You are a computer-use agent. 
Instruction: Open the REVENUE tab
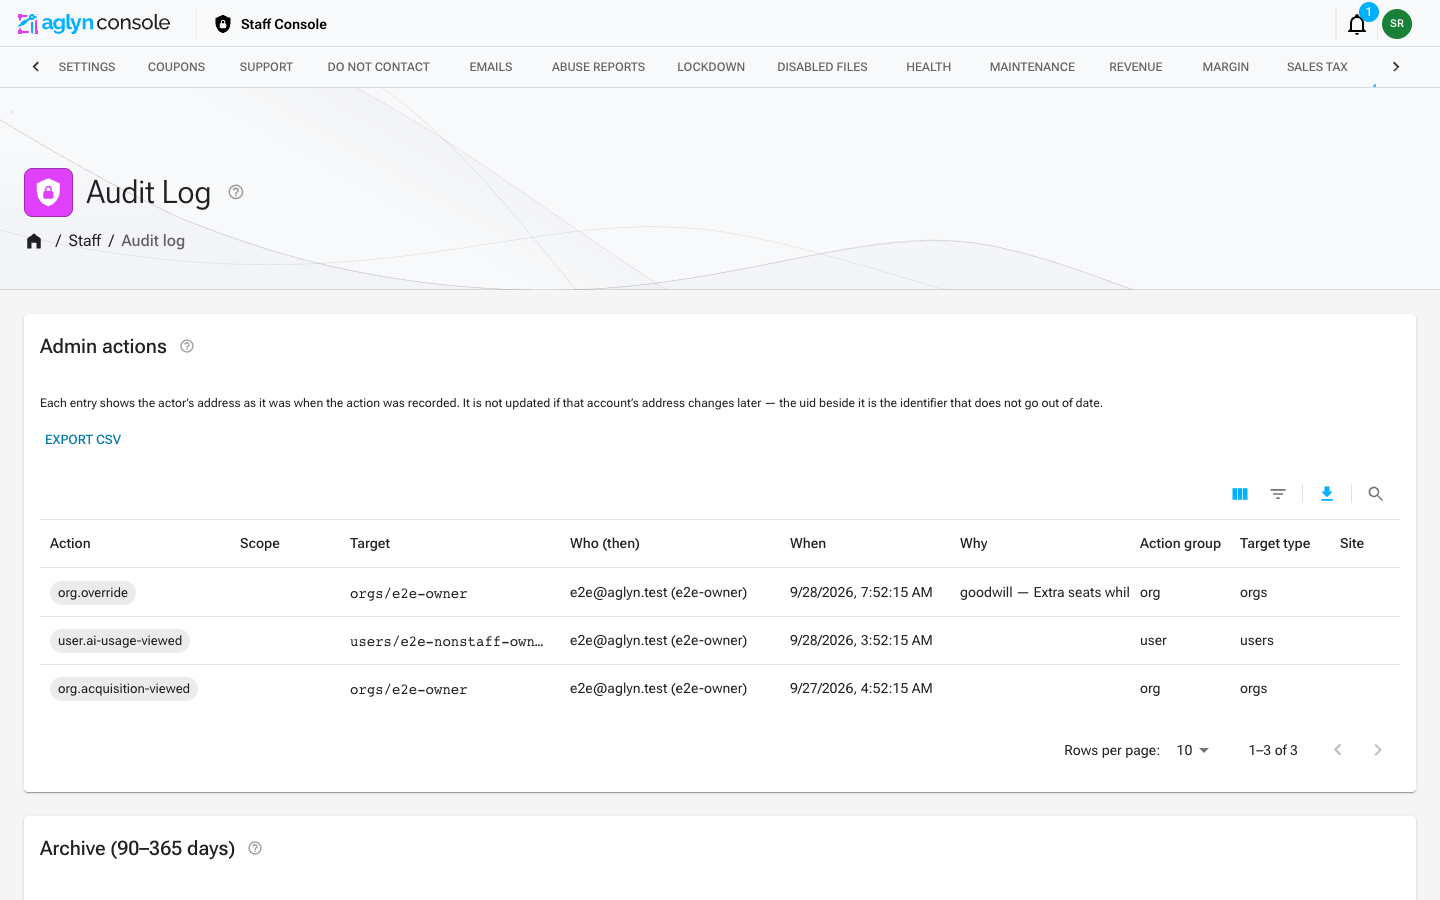point(1136,67)
